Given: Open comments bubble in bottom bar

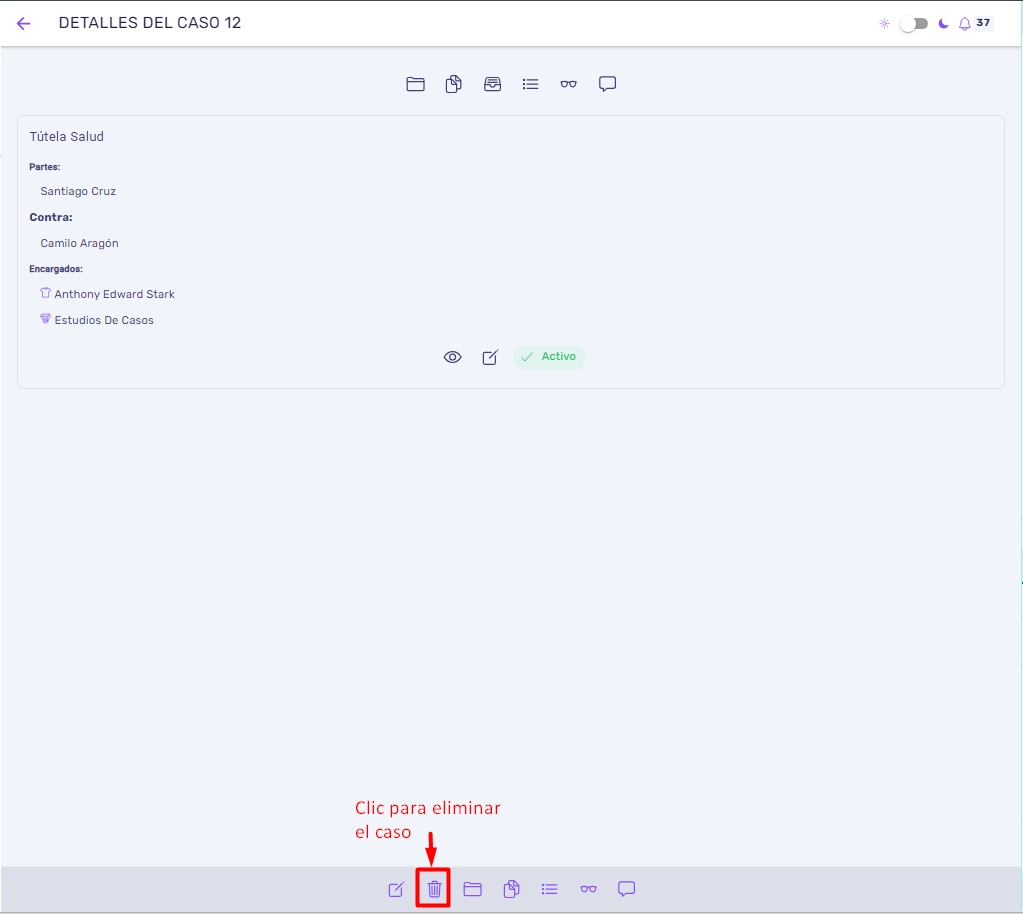Looking at the screenshot, I should tap(626, 889).
